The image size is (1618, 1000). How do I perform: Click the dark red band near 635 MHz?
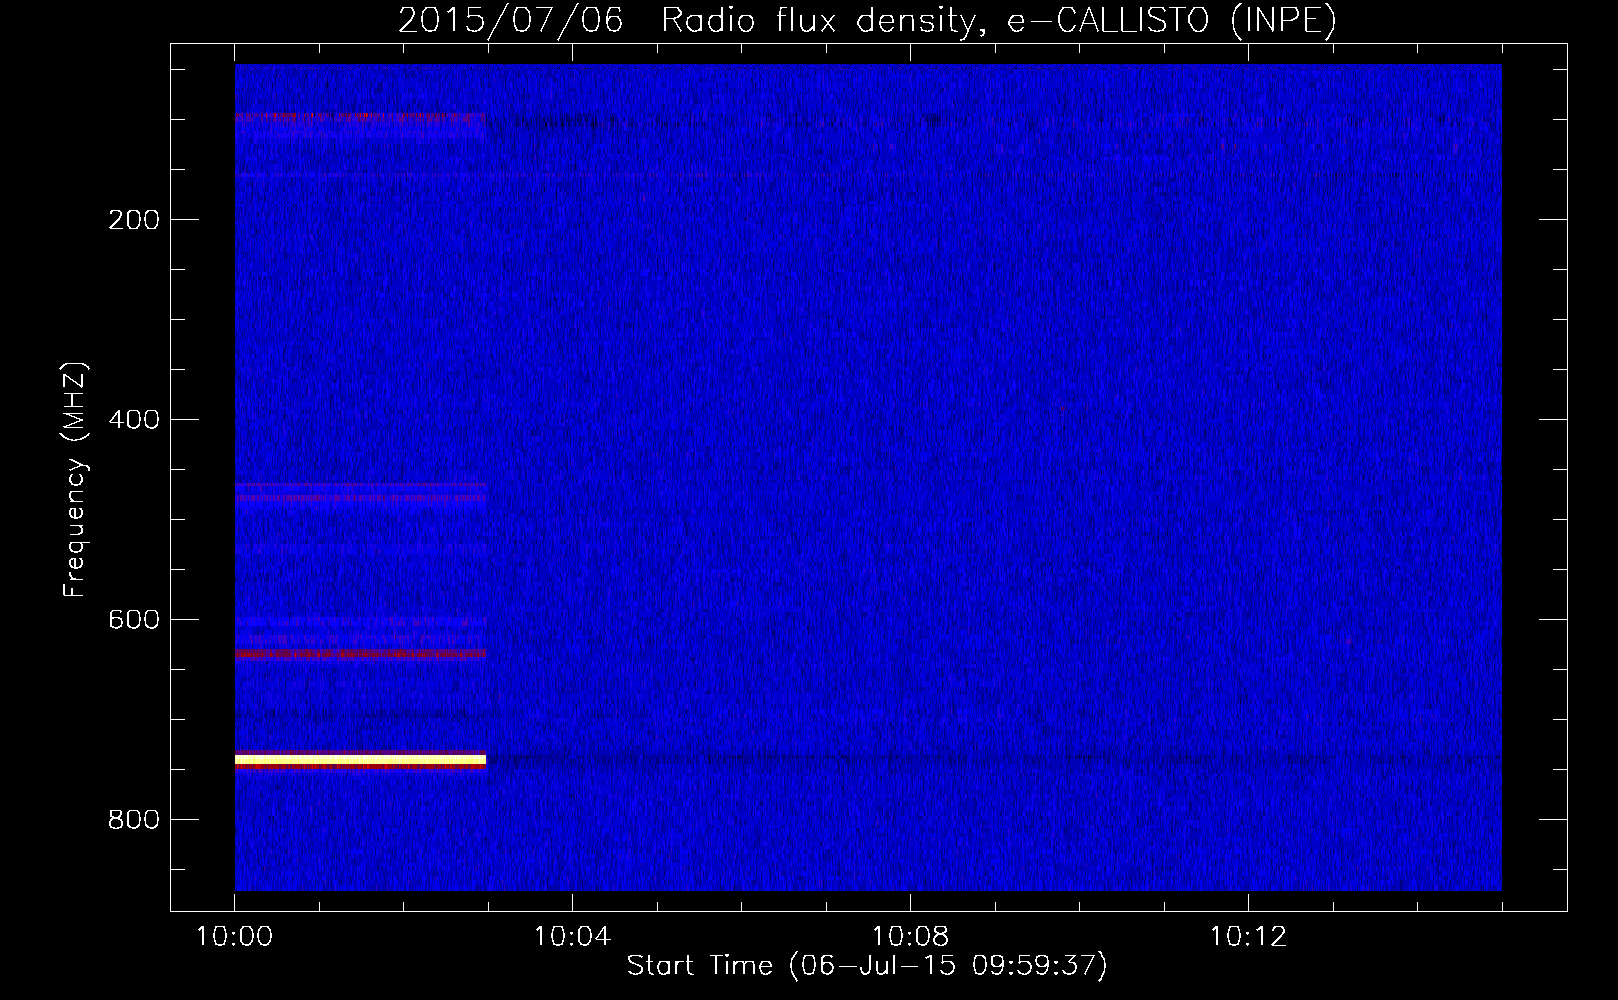tap(360, 654)
